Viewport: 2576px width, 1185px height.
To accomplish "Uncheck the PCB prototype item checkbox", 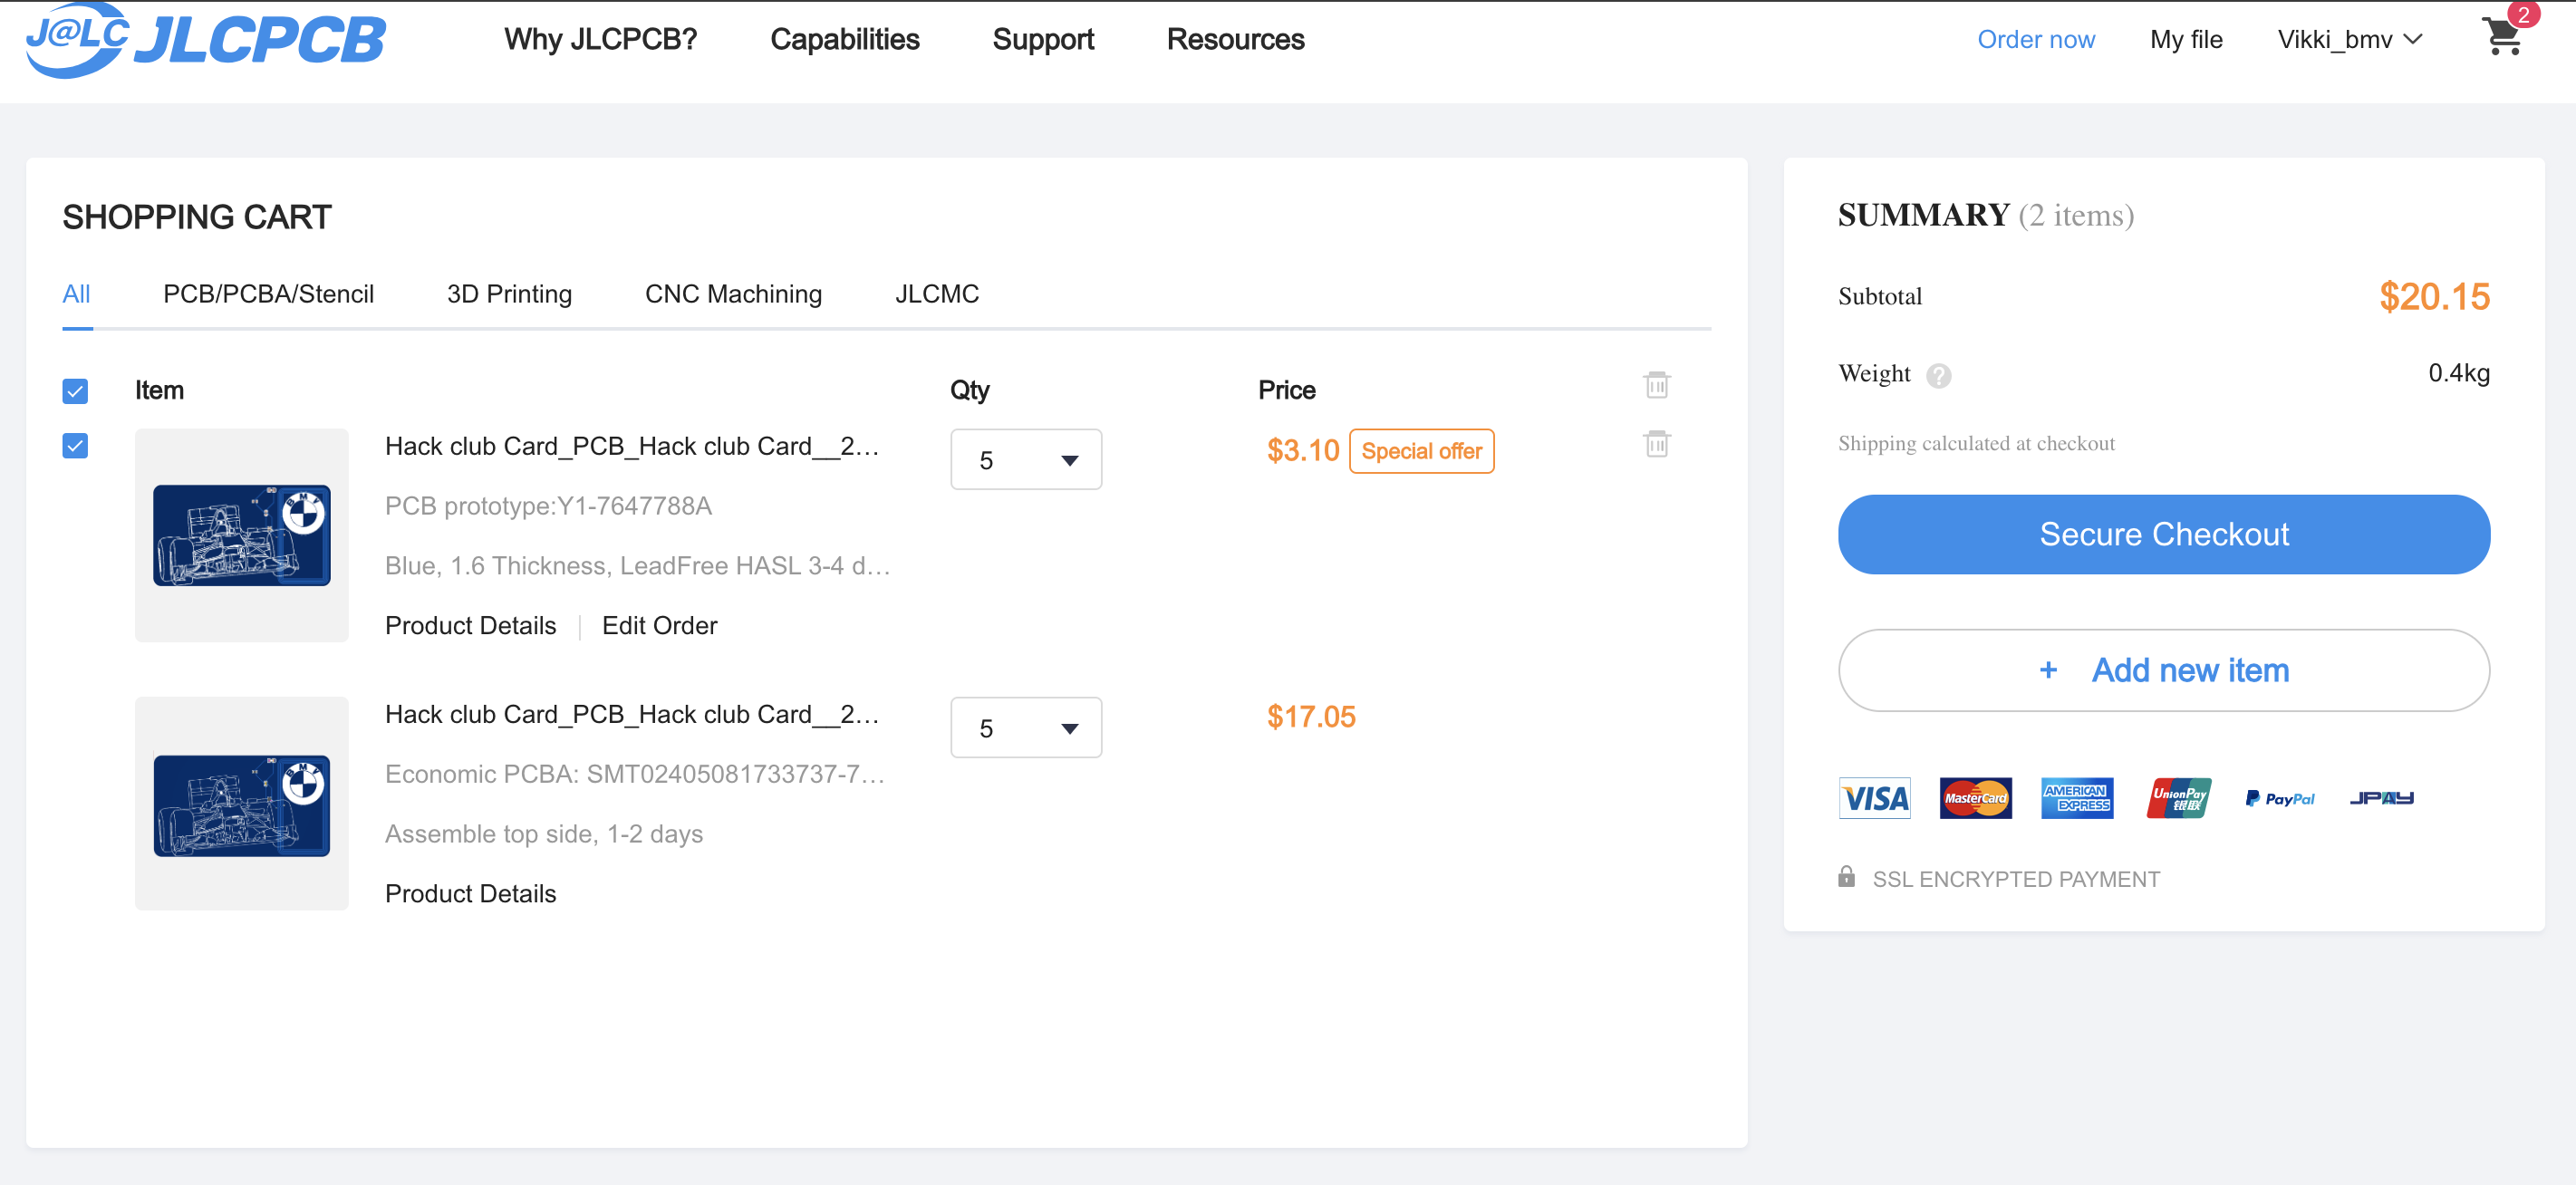I will tap(75, 446).
